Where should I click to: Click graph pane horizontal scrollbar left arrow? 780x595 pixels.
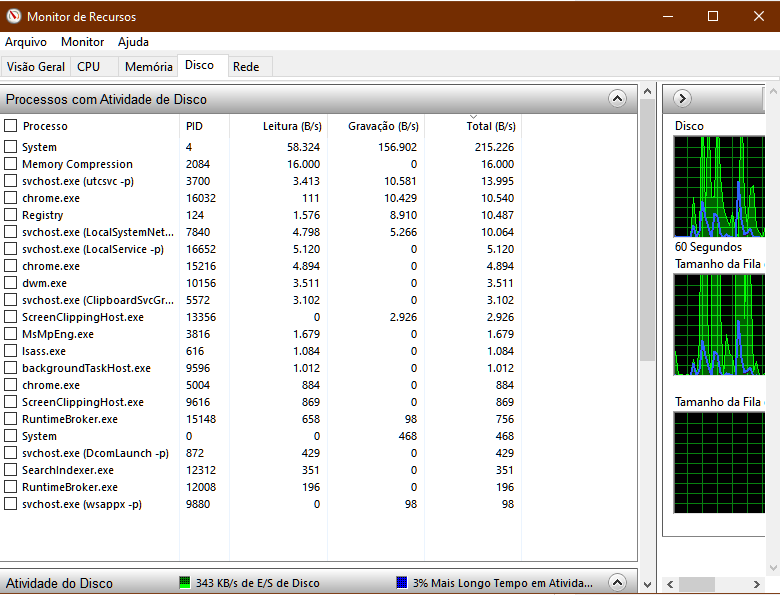click(x=670, y=584)
